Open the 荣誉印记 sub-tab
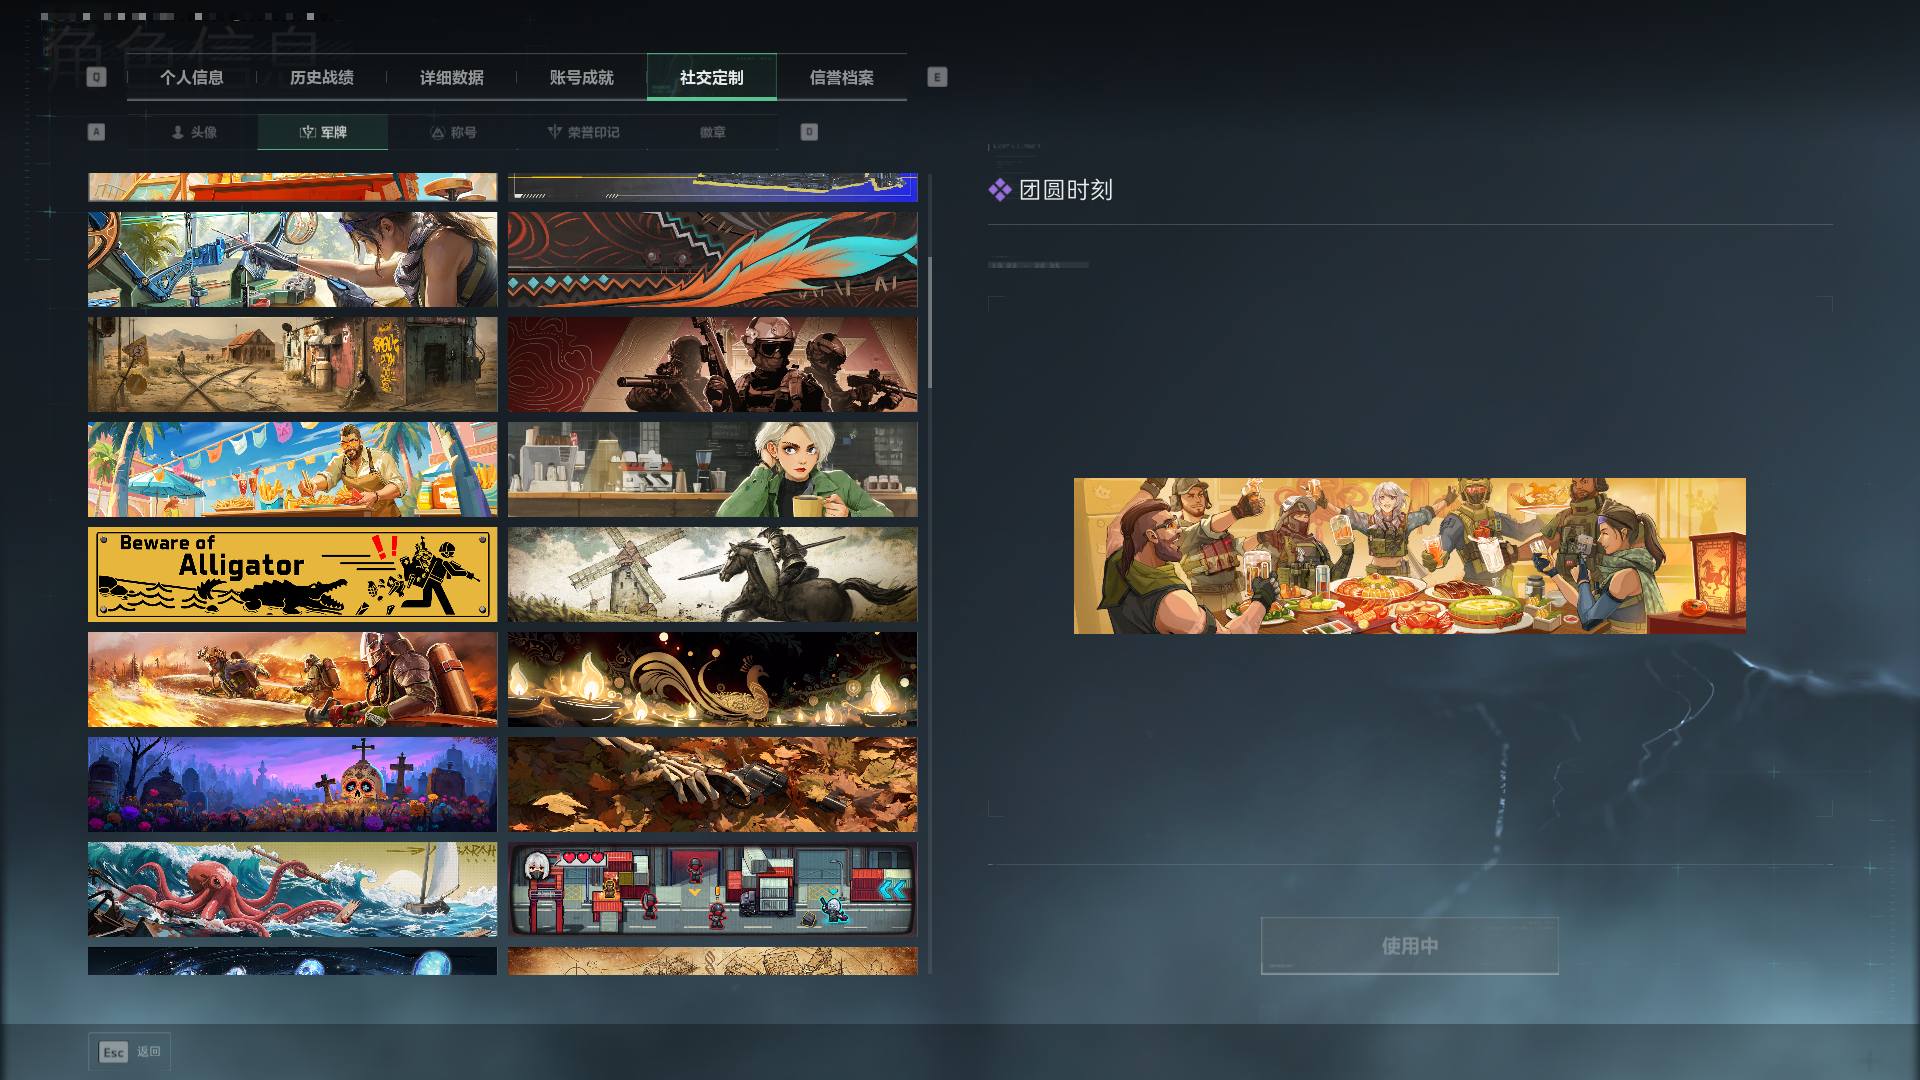The width and height of the screenshot is (1920, 1080). click(x=583, y=132)
